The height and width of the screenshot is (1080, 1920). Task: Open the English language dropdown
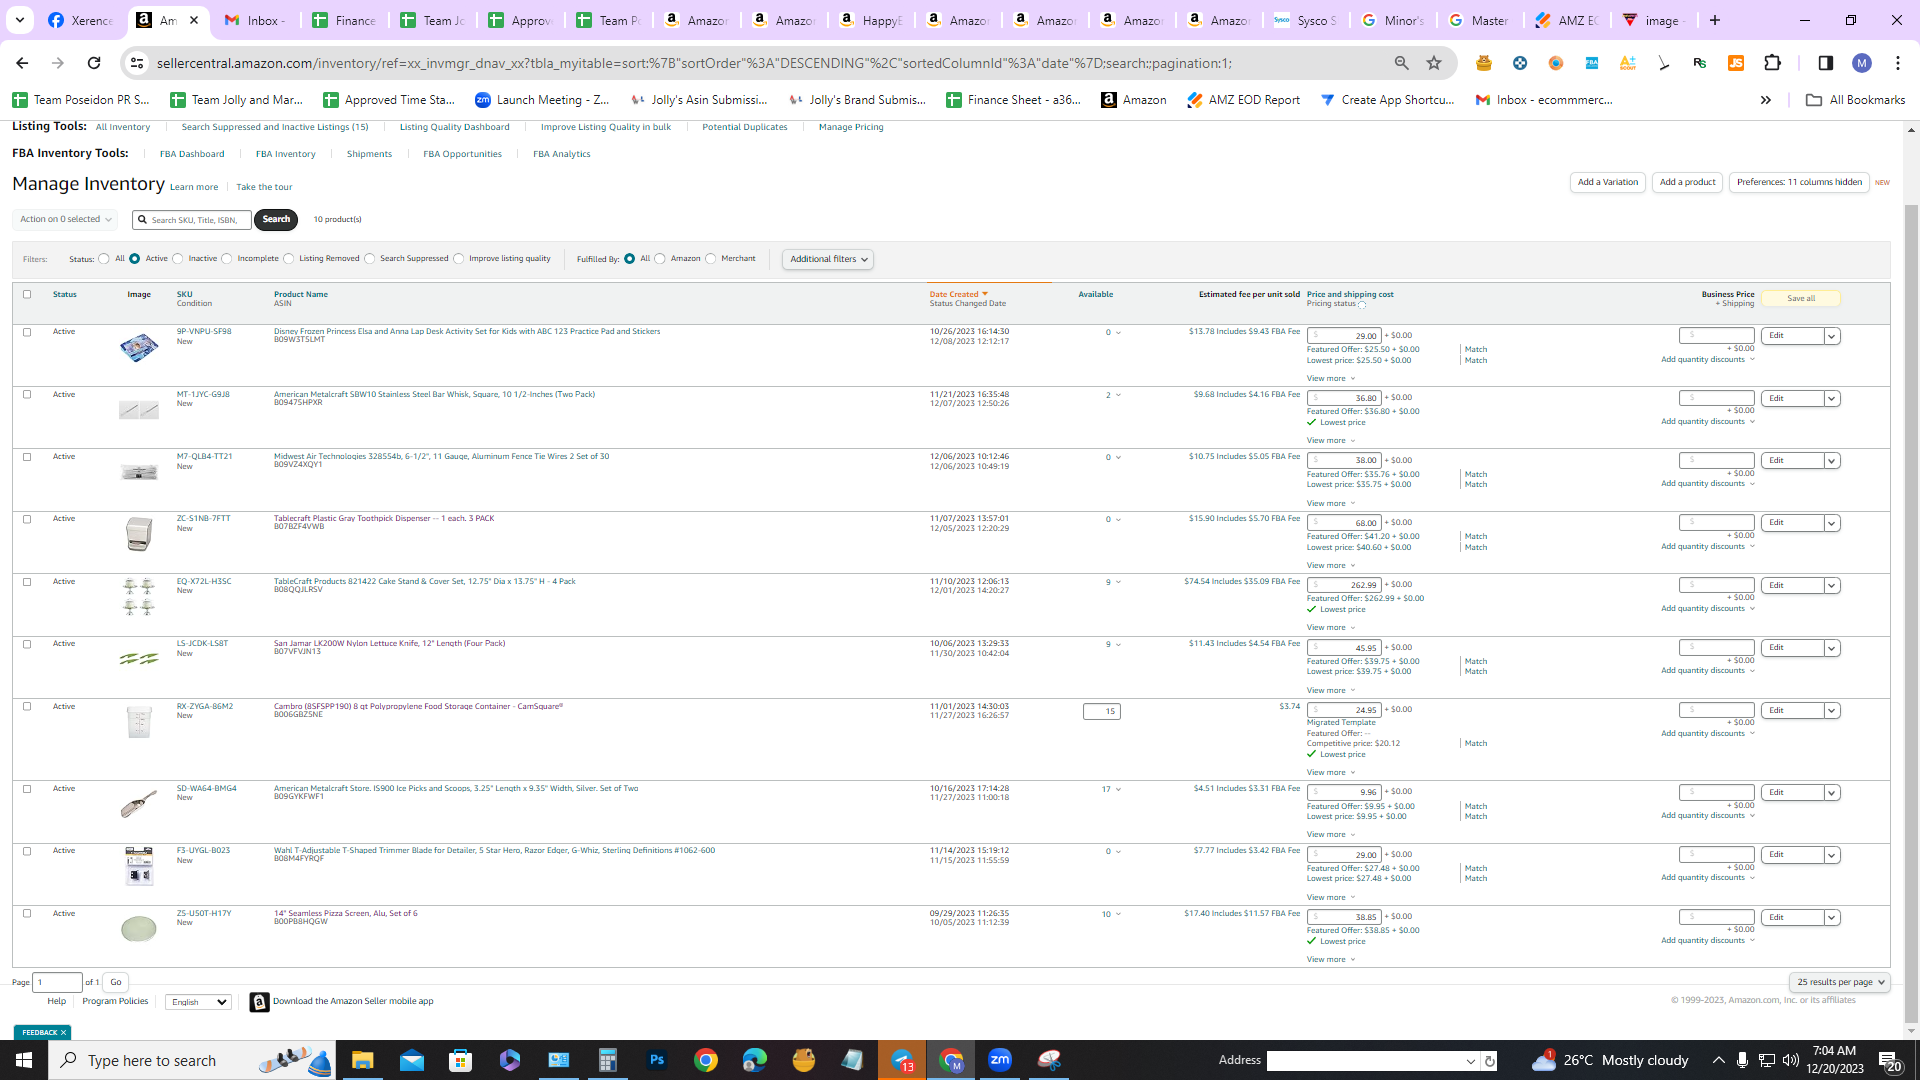click(198, 1002)
